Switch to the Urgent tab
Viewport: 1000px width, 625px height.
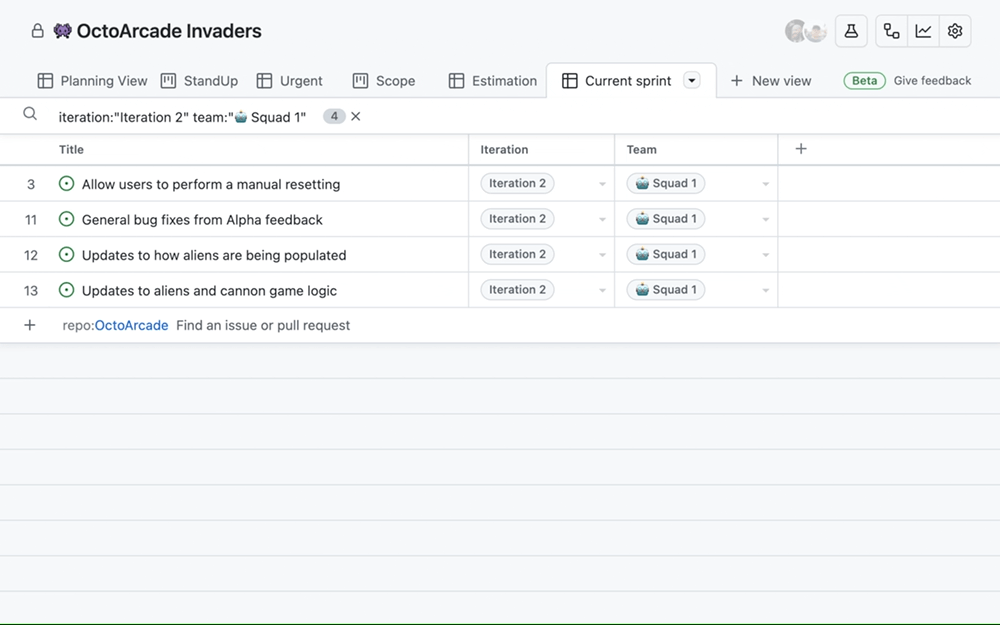290,81
